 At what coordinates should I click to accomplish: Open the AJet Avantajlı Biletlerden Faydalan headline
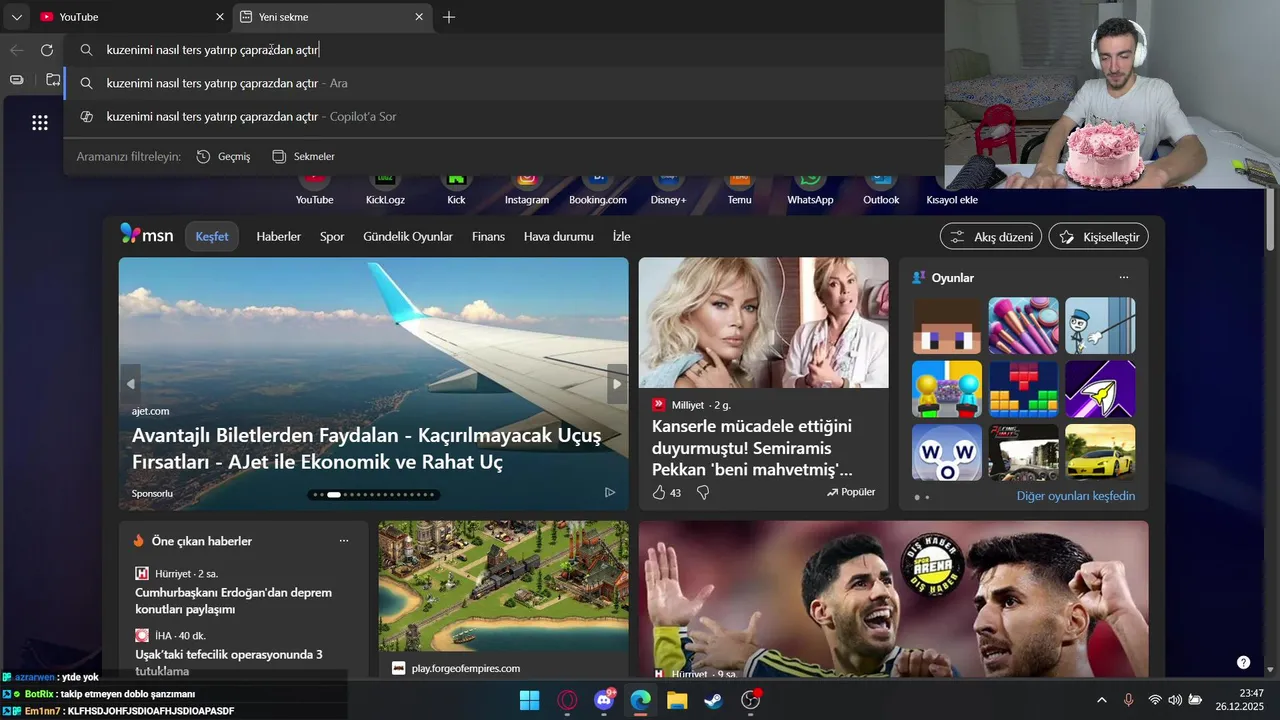point(367,449)
